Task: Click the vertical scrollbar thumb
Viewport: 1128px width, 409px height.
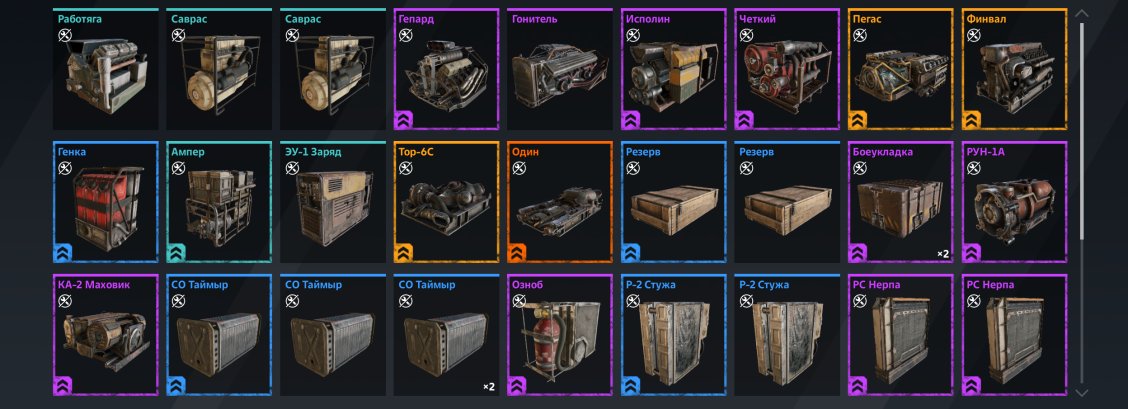Action: pyautogui.click(x=1081, y=131)
